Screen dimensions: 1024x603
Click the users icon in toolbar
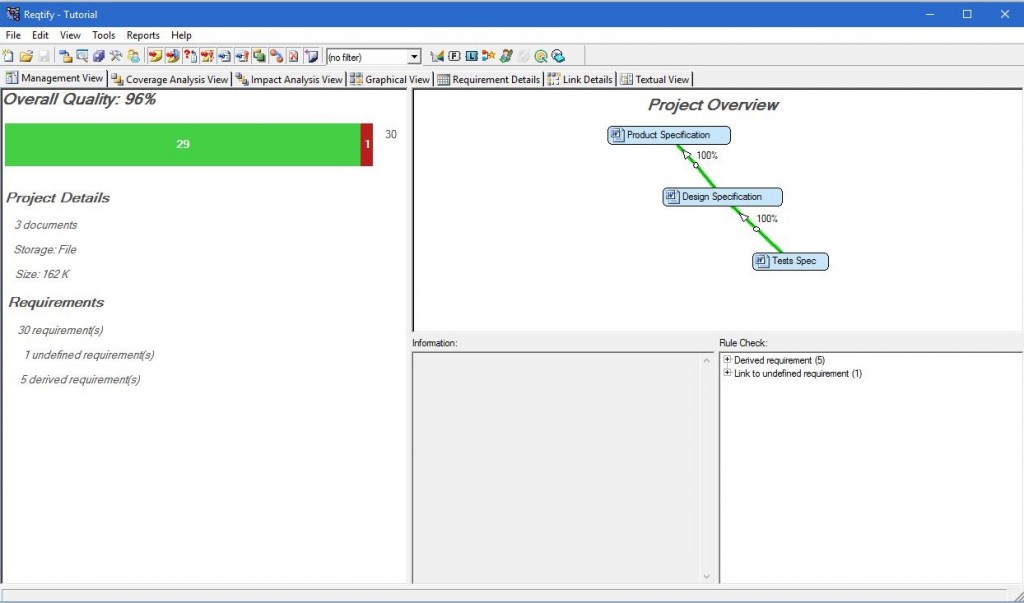click(133, 56)
